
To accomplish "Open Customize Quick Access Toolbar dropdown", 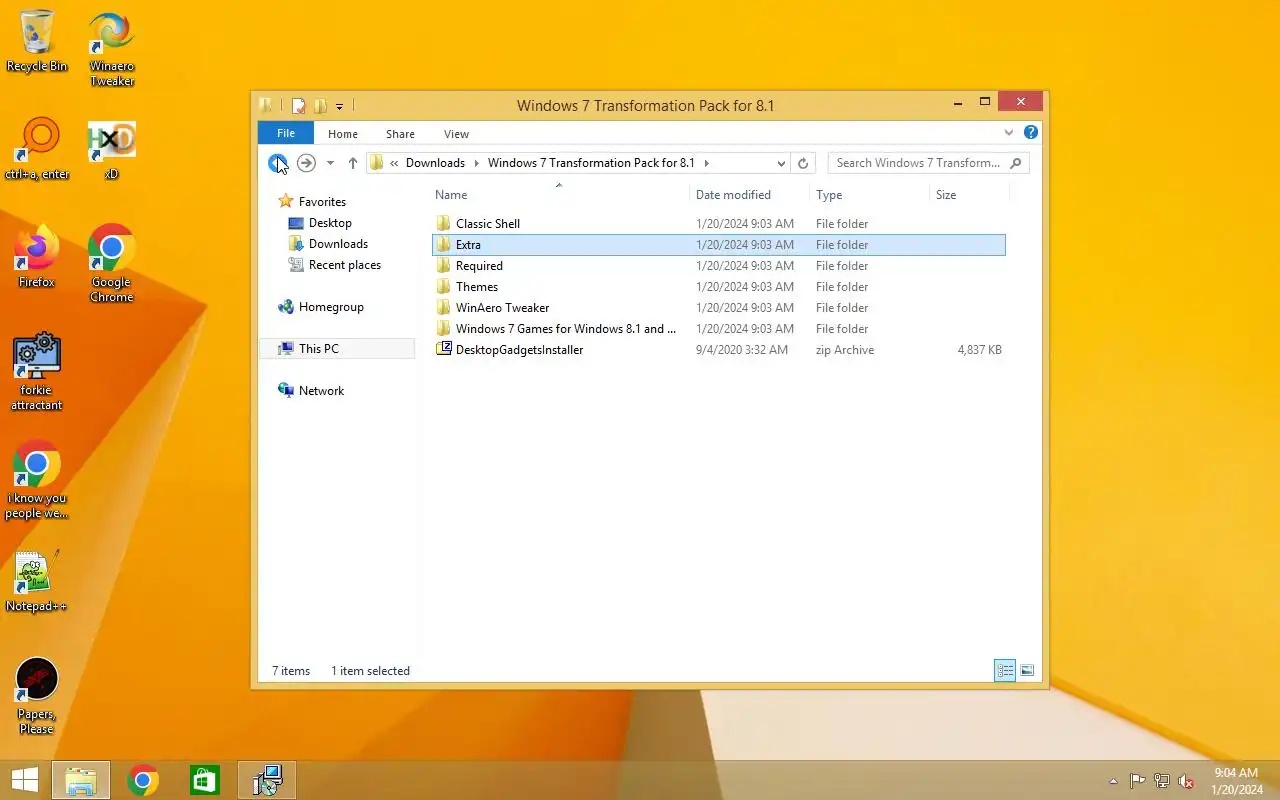I will 340,106.
